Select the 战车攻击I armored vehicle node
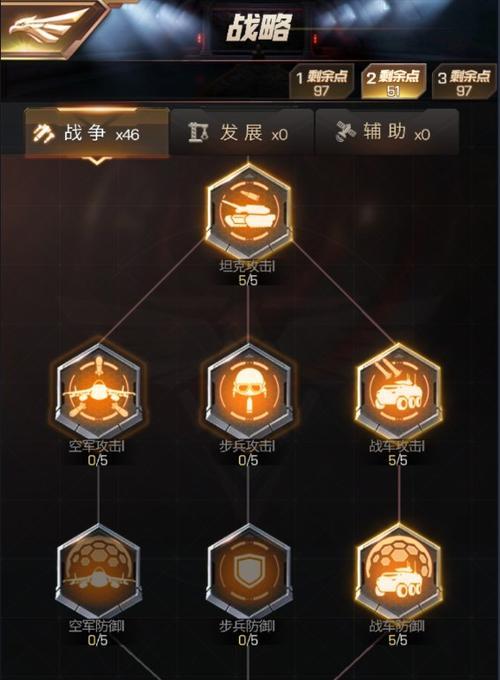This screenshot has height=680, width=500. pyautogui.click(x=398, y=392)
